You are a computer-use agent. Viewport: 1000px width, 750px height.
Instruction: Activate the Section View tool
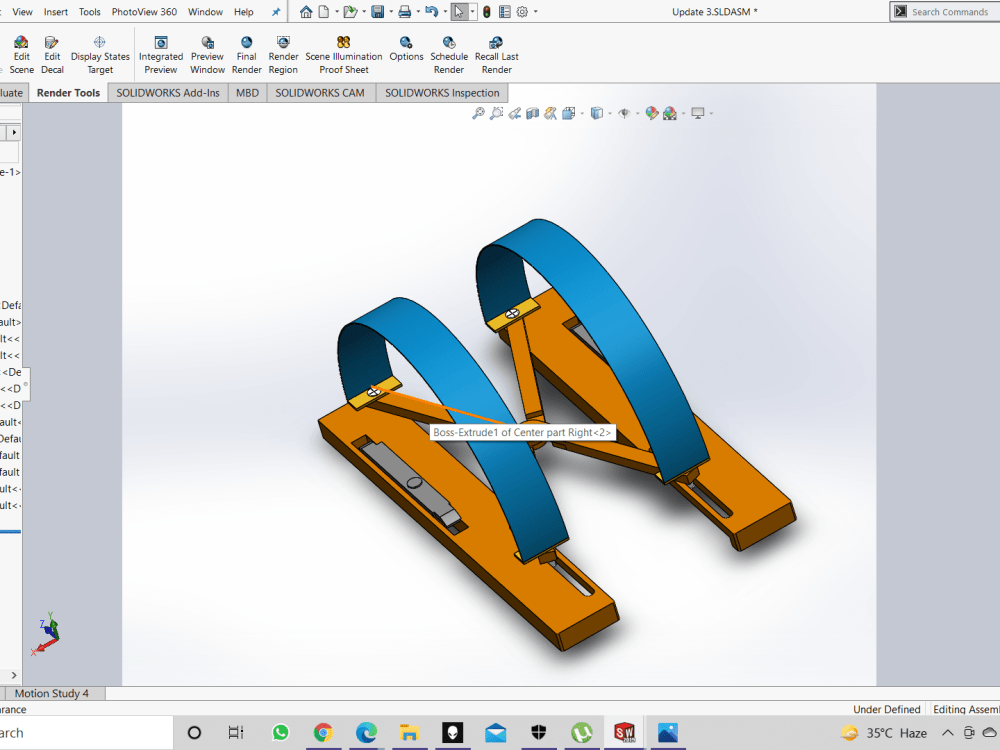(x=533, y=113)
